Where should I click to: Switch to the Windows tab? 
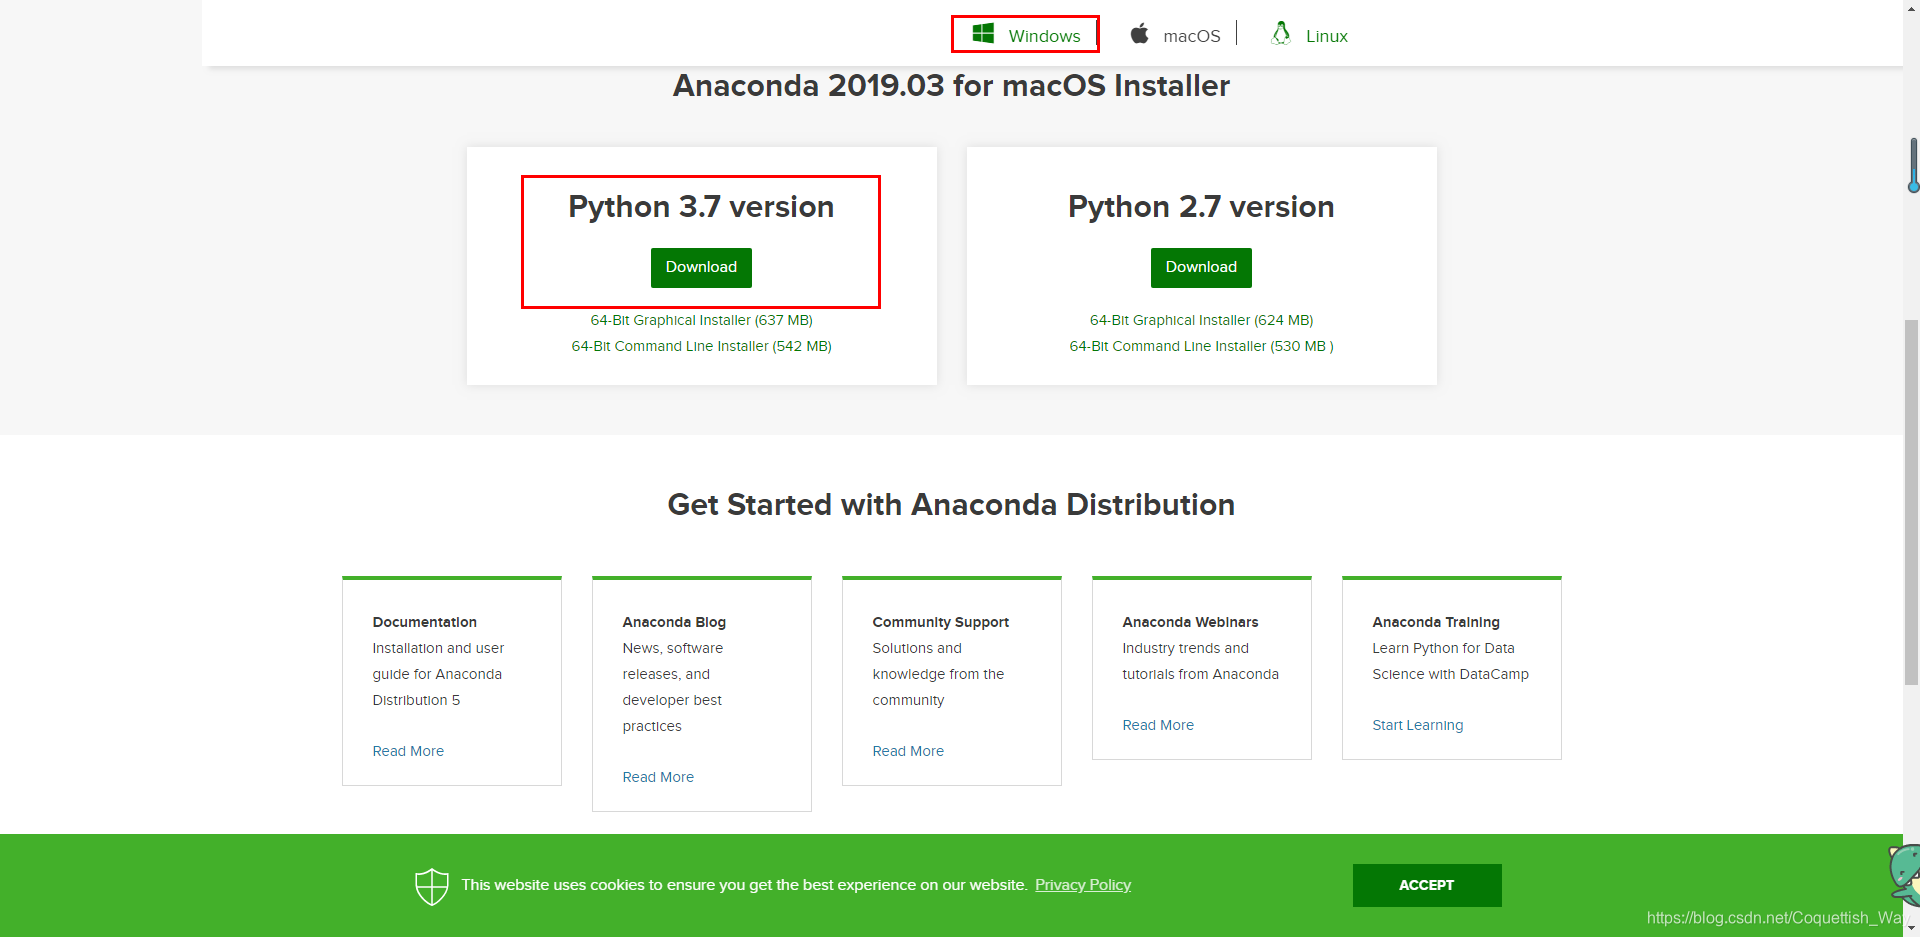[1025, 34]
